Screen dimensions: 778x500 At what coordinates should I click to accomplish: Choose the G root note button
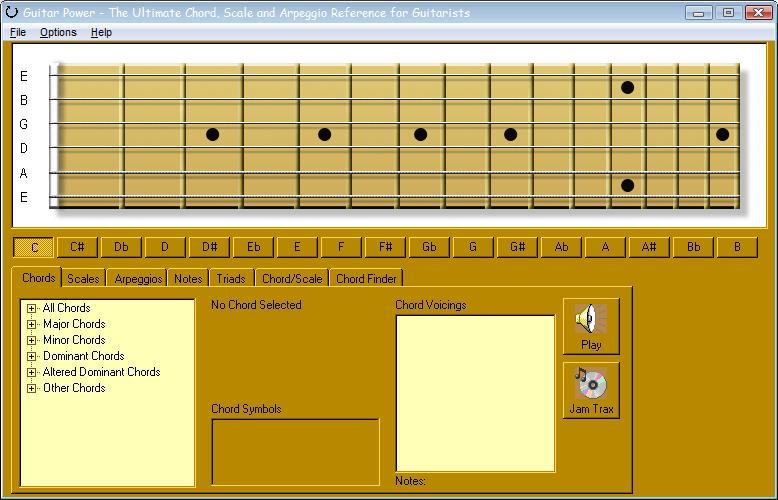473,247
